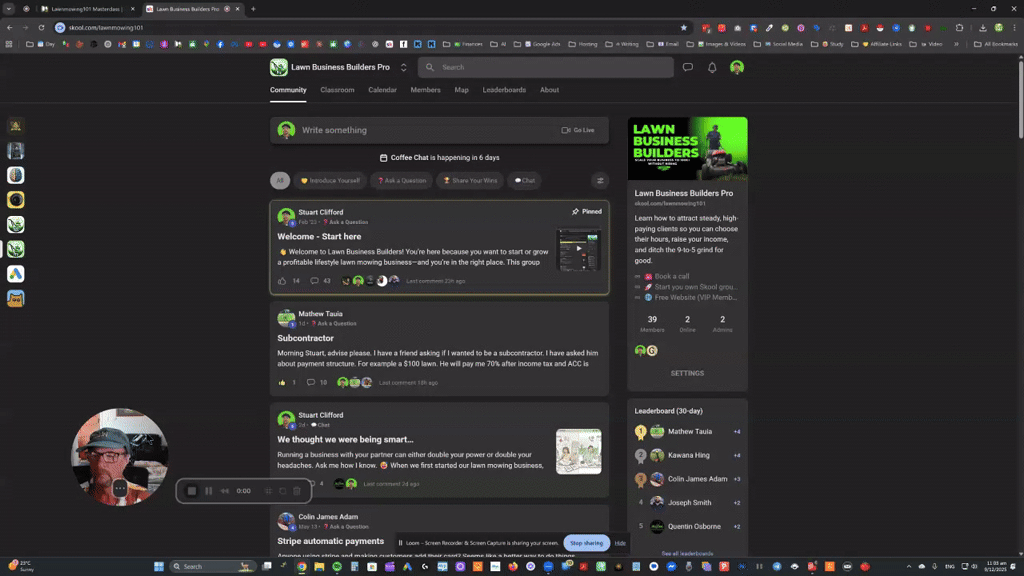
Task: Like the Subcontractor post
Action: coord(282,383)
